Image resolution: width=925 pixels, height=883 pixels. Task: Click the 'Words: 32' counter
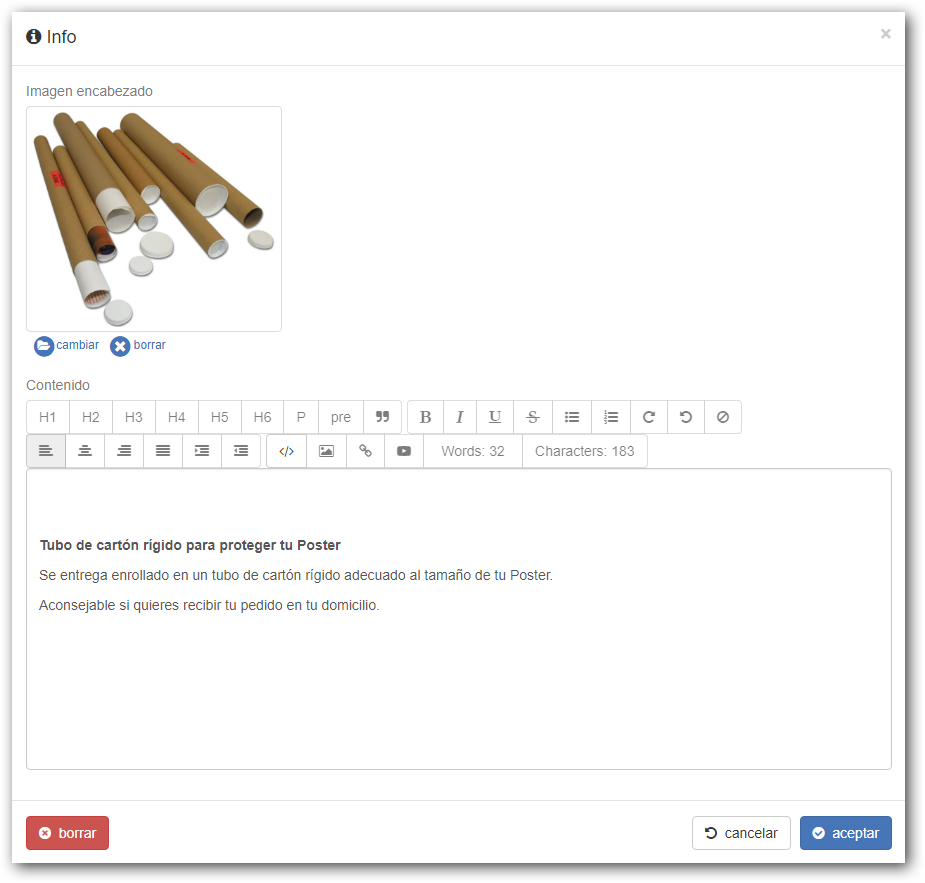pos(473,451)
